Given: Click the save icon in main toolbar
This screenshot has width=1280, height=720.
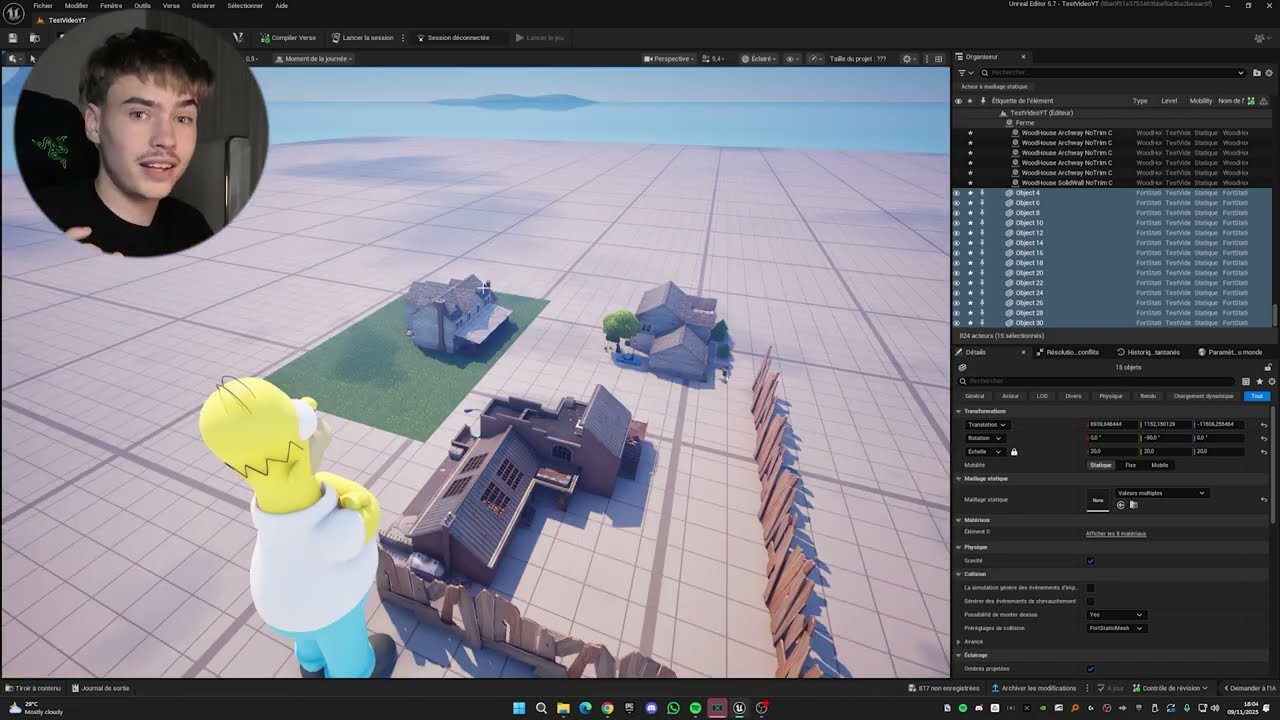Looking at the screenshot, I should coord(13,38).
